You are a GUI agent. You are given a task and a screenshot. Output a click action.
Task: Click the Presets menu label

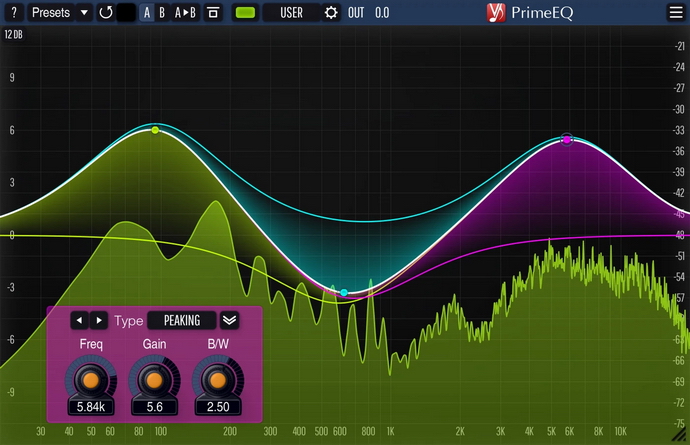(51, 12)
